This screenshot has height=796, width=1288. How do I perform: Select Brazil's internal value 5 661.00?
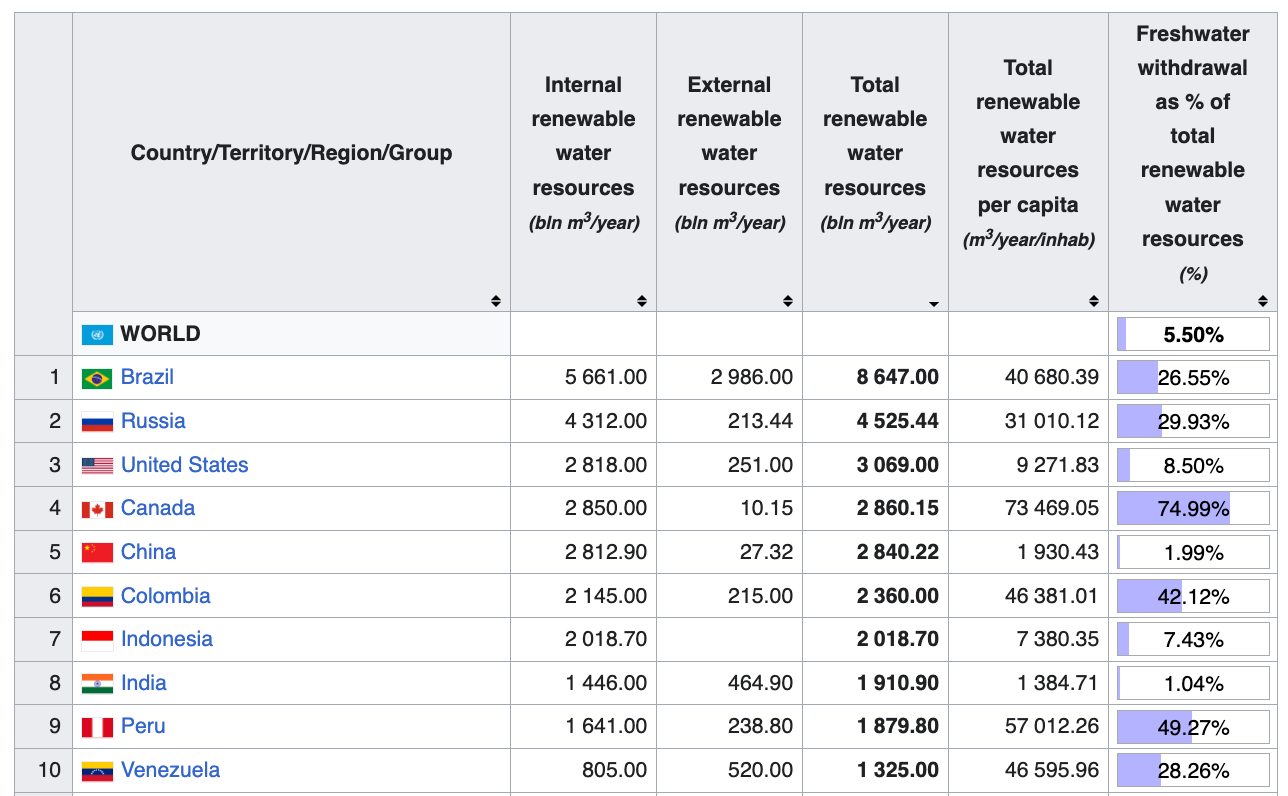coord(606,377)
